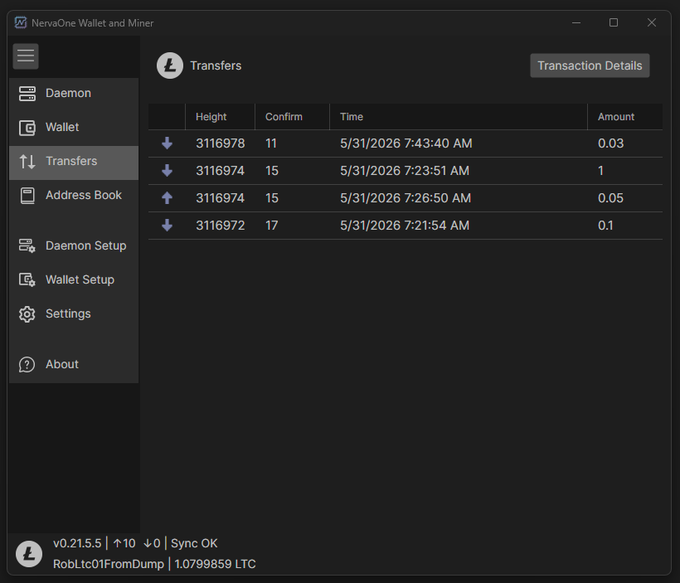Open Settings page

(x=74, y=314)
